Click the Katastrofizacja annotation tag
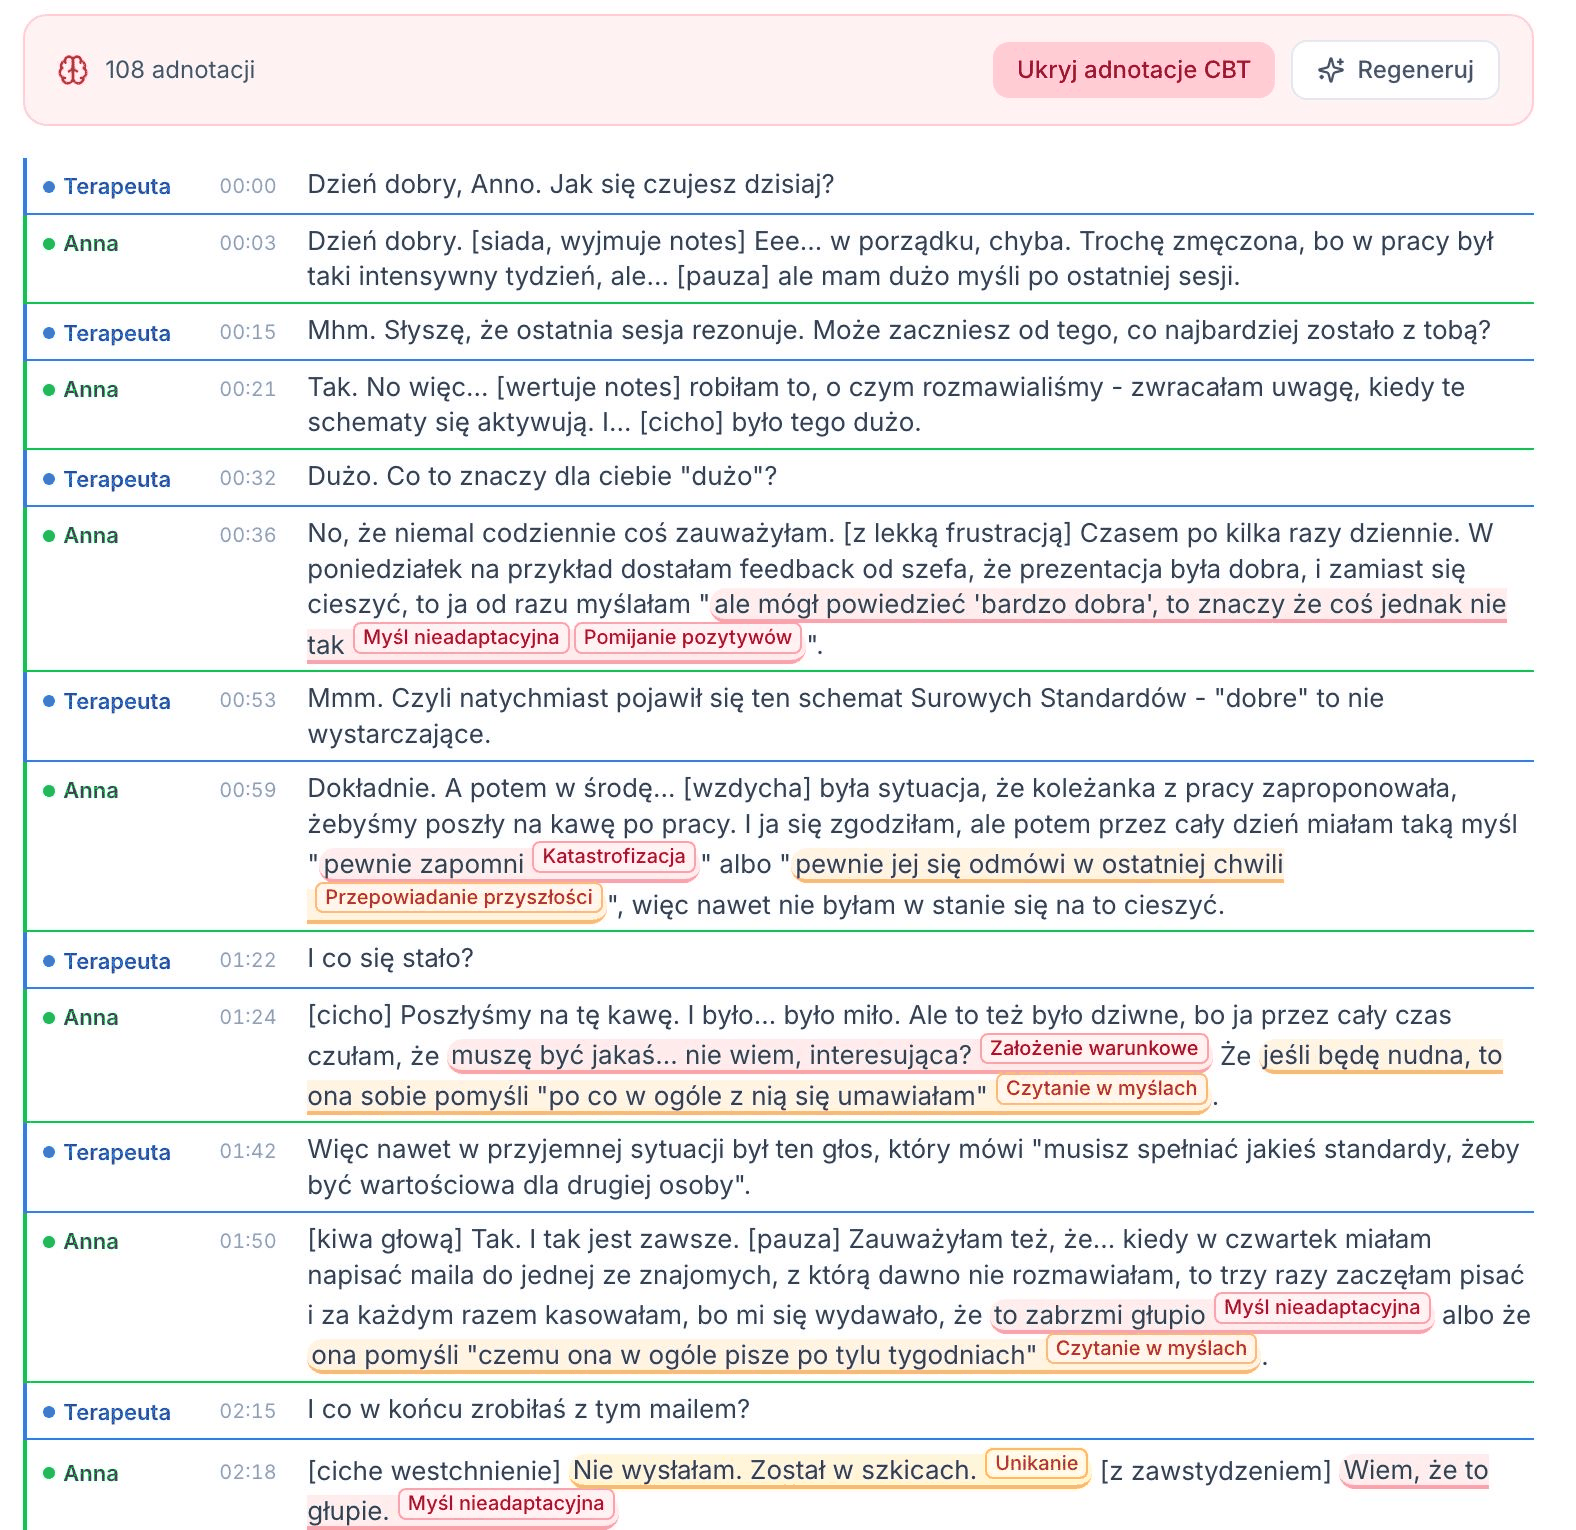Image resolution: width=1576 pixels, height=1530 pixels. tap(614, 857)
